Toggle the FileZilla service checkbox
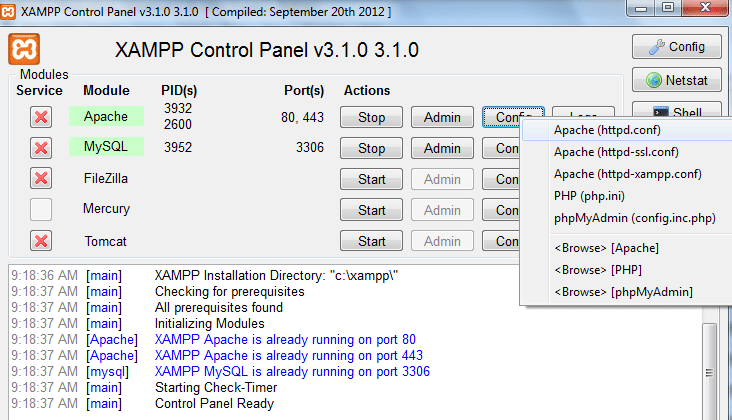732x420 pixels. click(x=41, y=179)
